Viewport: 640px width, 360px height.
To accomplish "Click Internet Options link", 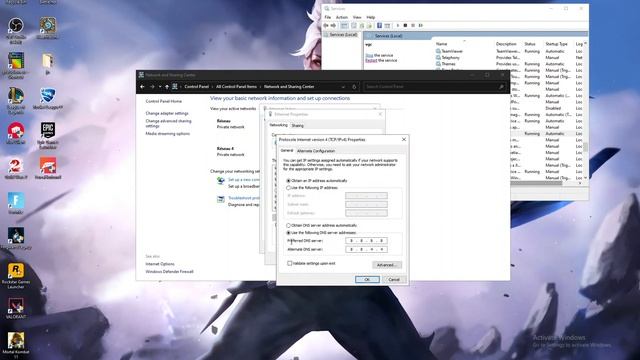I will [160, 264].
